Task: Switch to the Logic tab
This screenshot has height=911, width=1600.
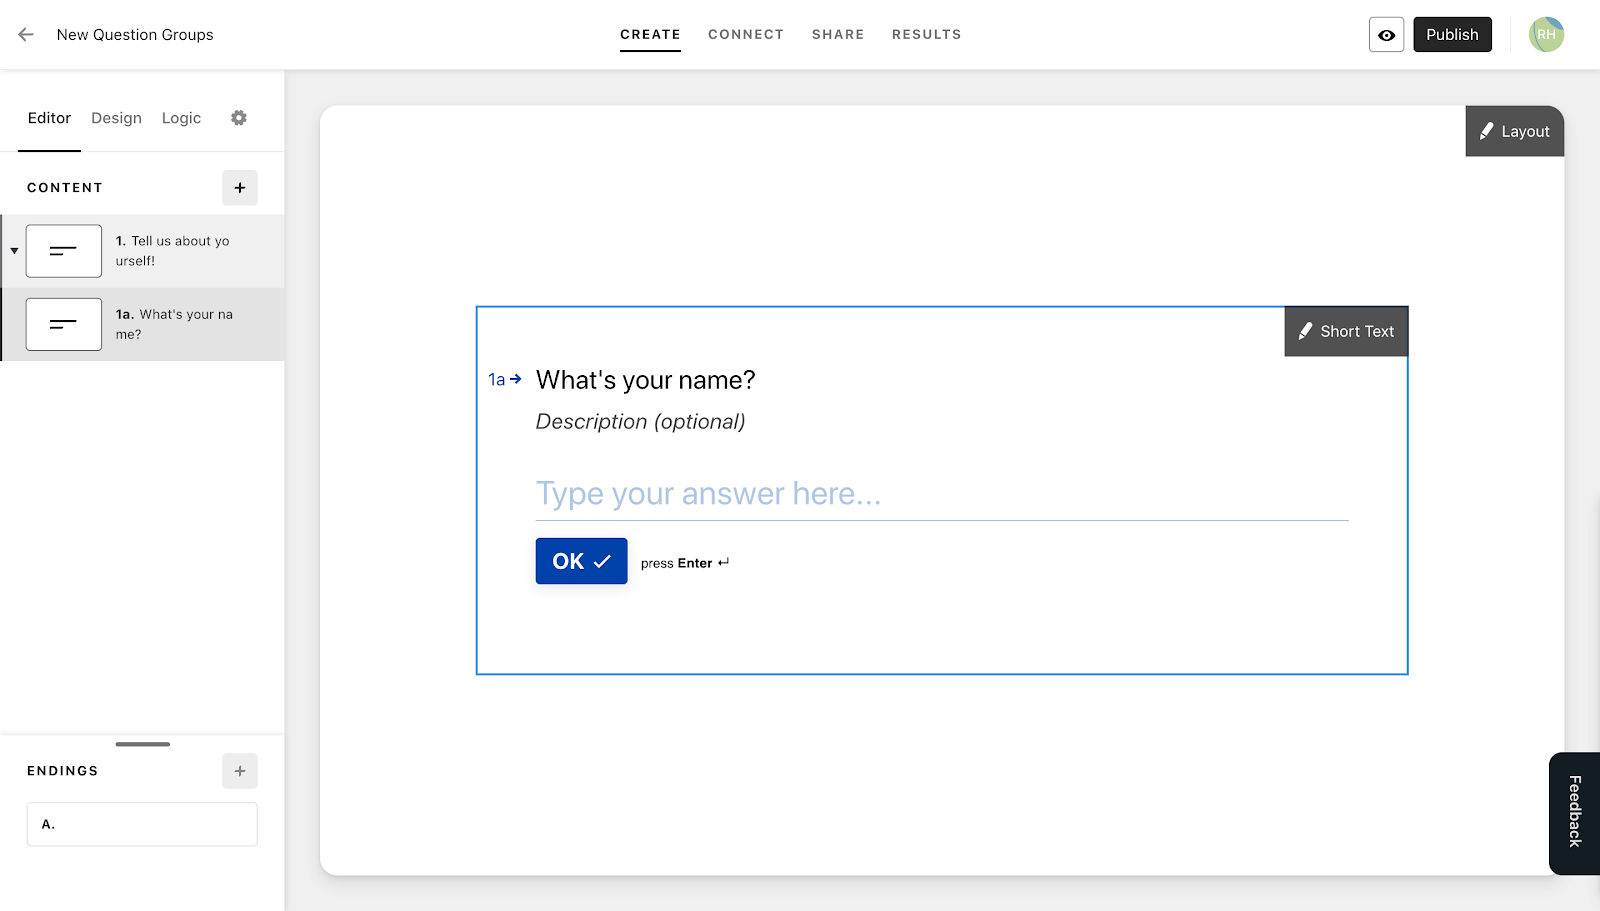Action: 181,118
